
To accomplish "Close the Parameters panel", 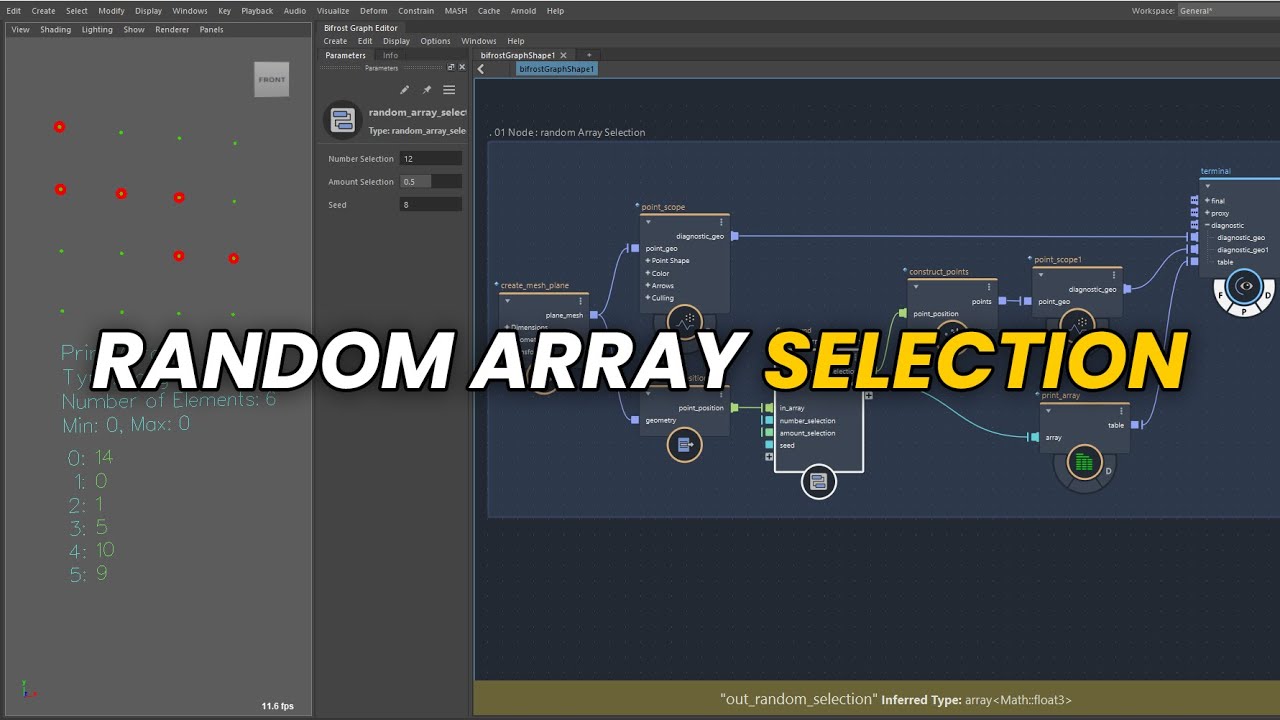I will pos(461,67).
